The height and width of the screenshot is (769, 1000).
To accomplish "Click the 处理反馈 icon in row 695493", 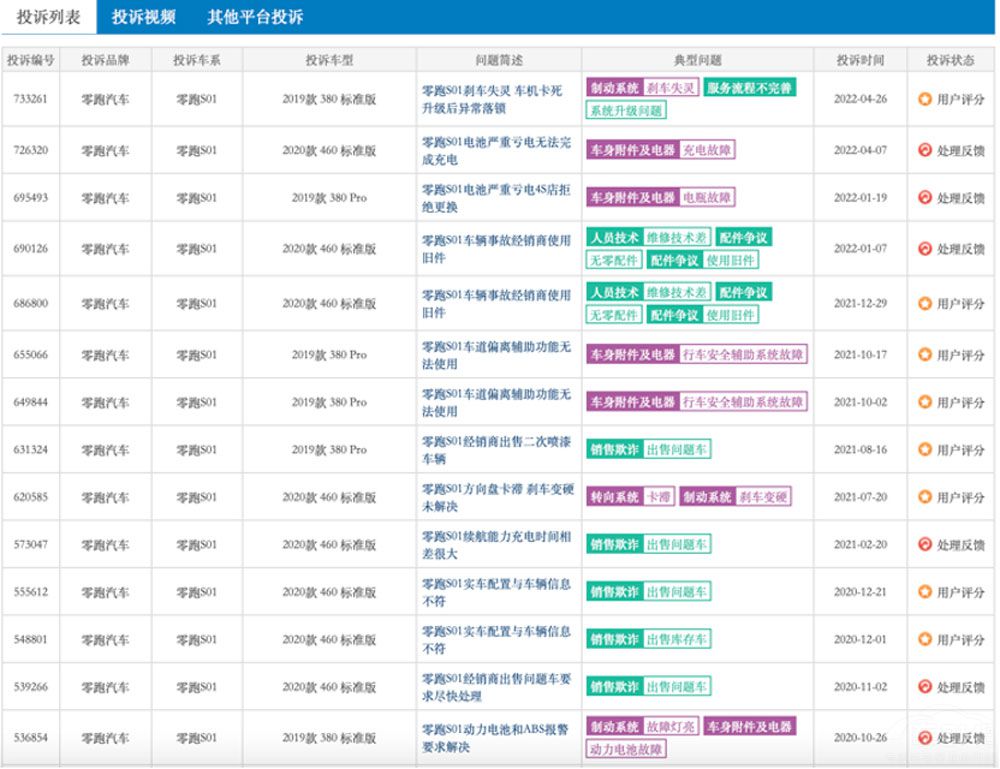I will (925, 198).
